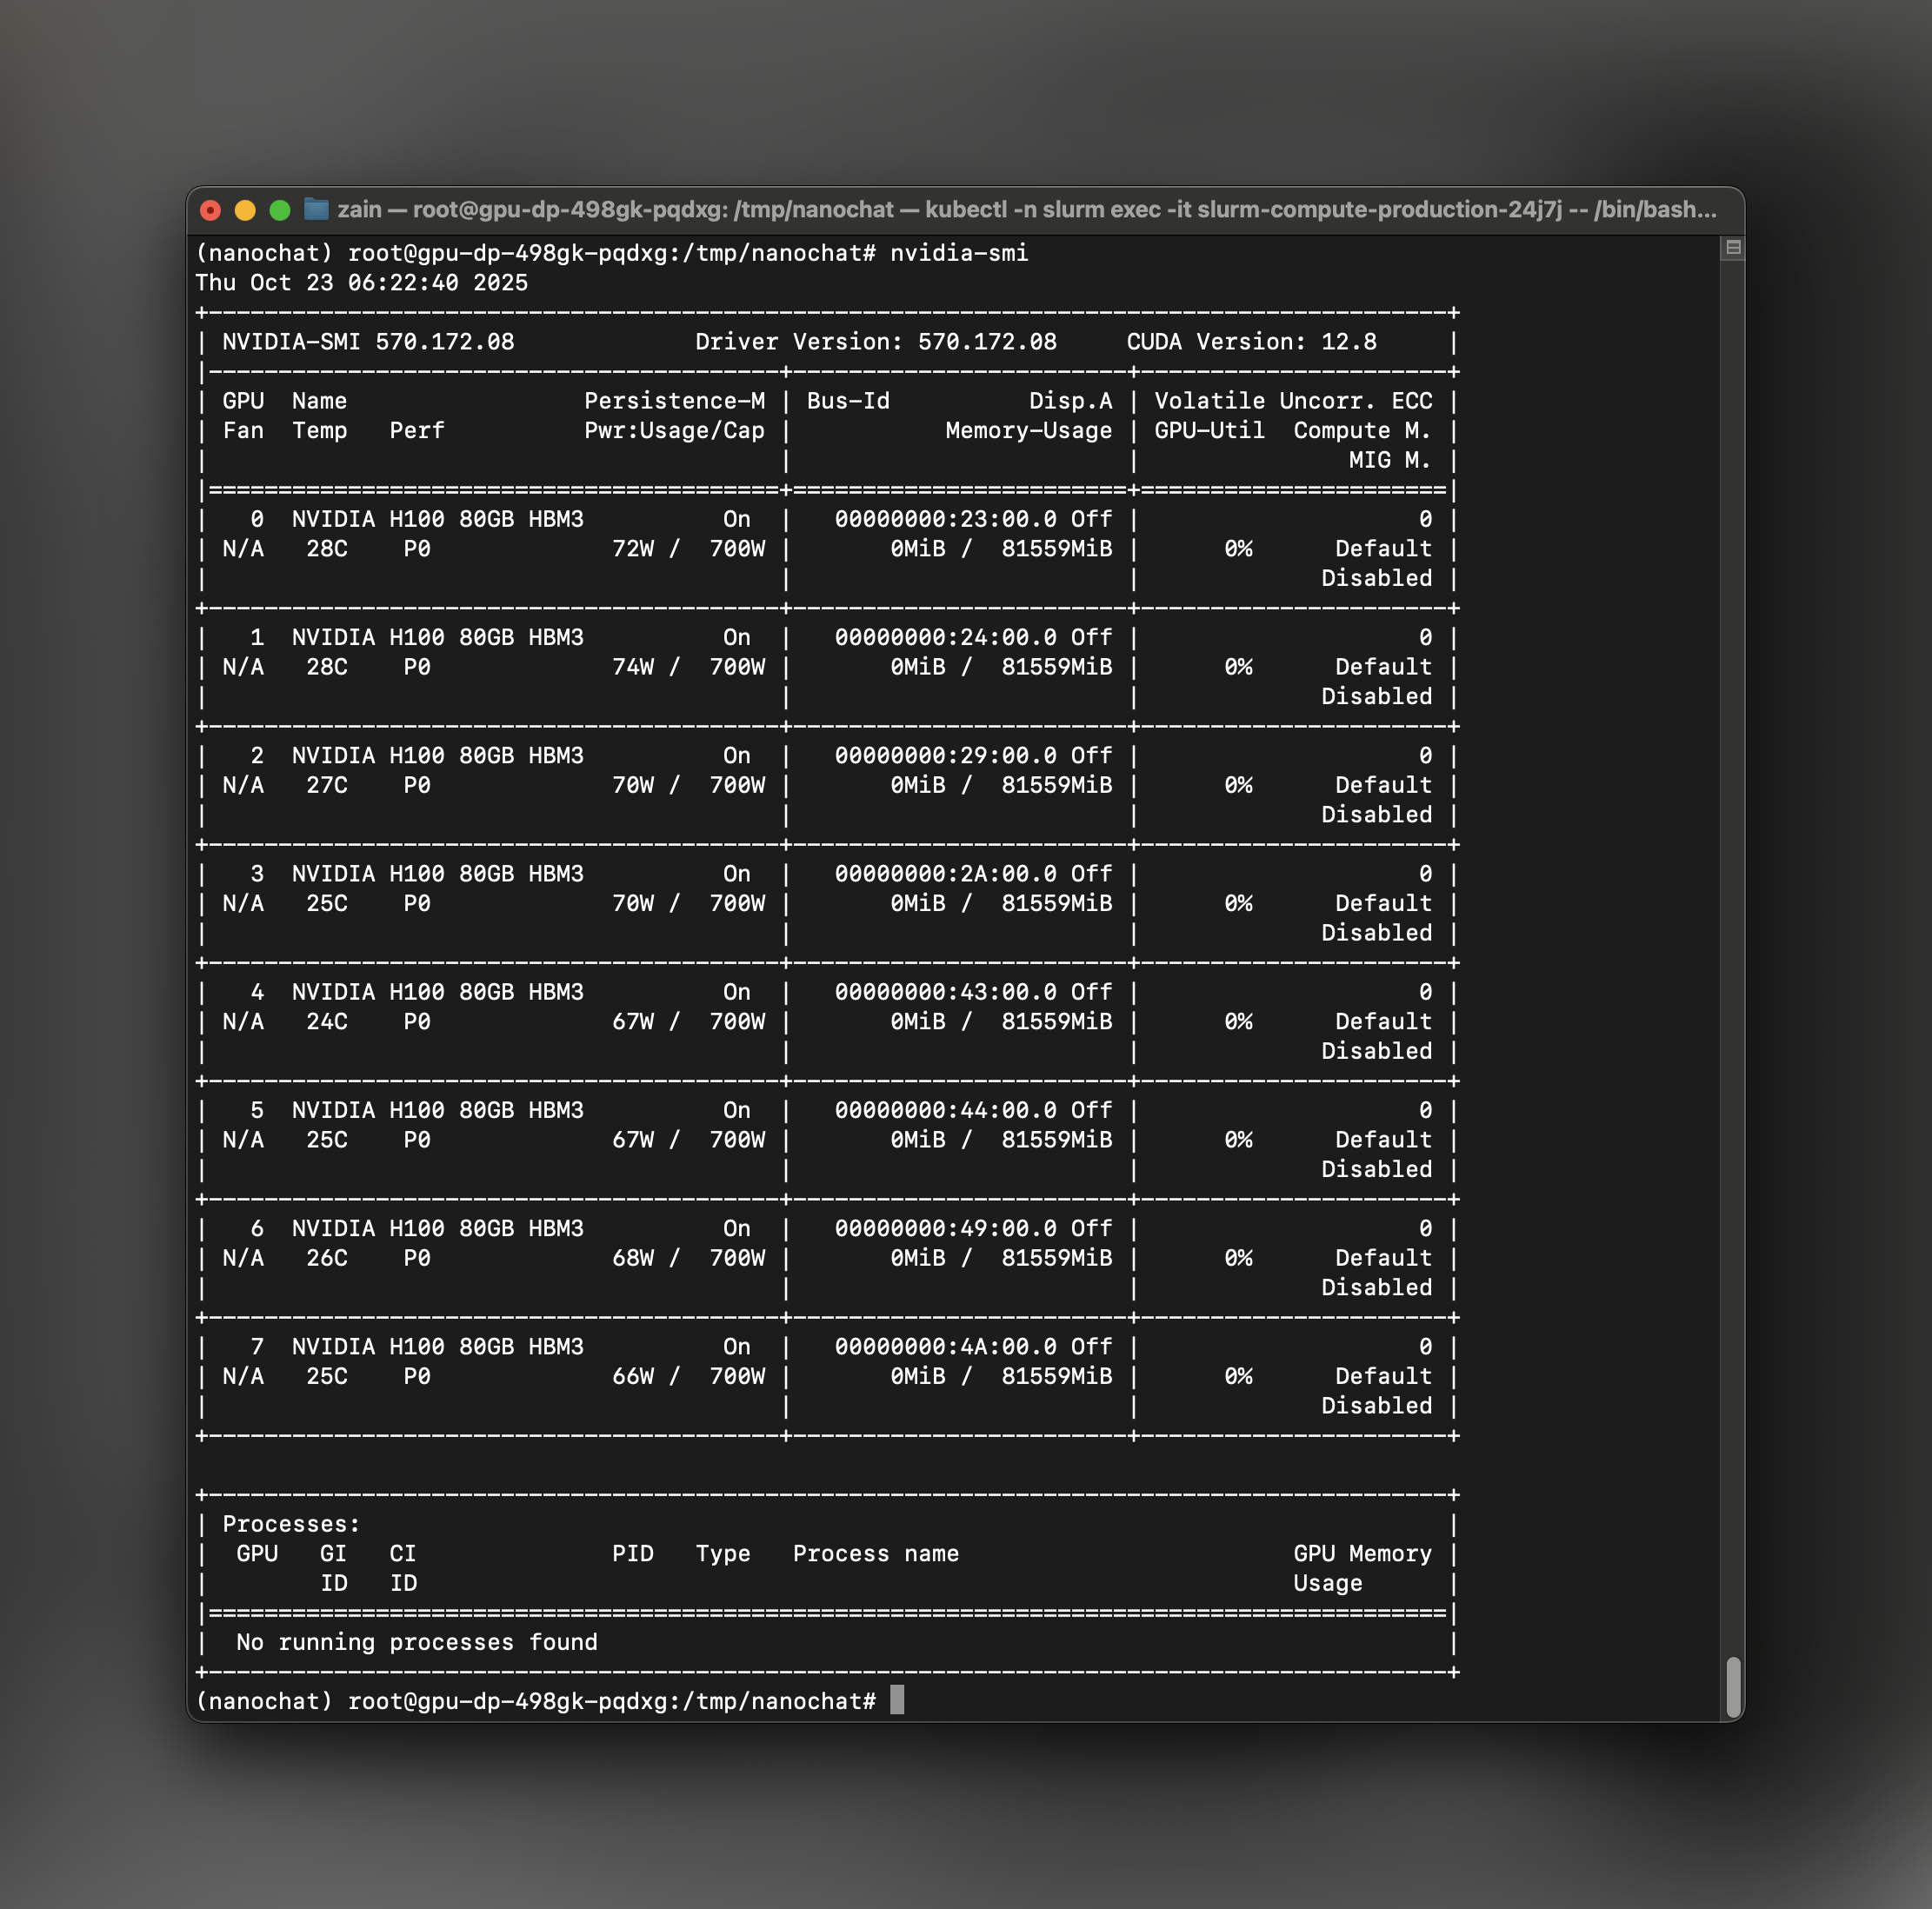
Task: Click the "Persistence-M" column header
Action: (x=674, y=401)
